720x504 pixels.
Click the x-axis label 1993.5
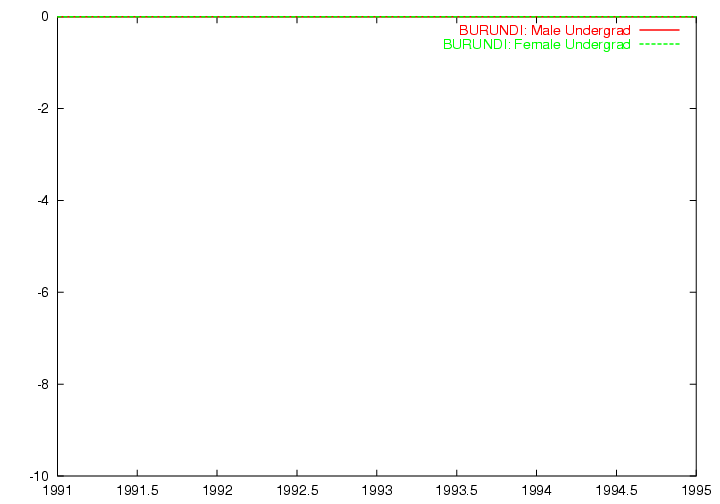[457, 490]
